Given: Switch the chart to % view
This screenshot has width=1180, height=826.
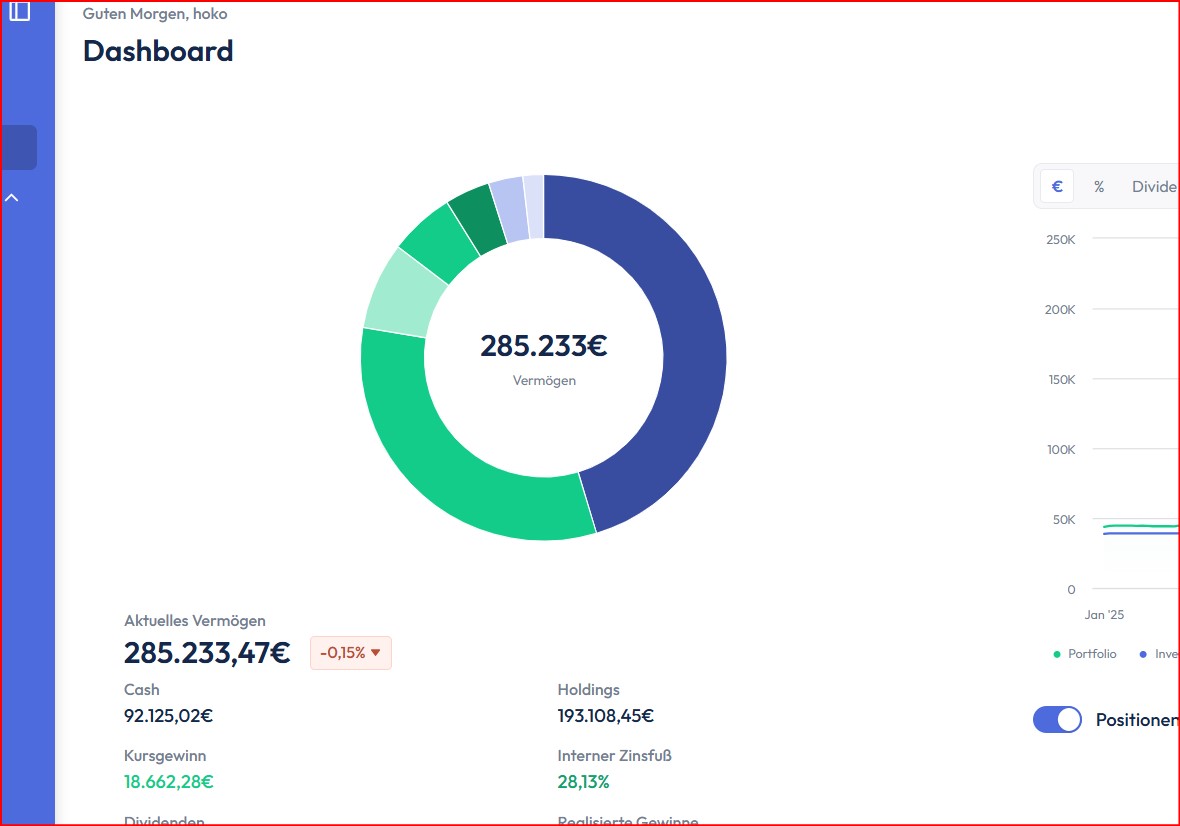Looking at the screenshot, I should coord(1099,187).
